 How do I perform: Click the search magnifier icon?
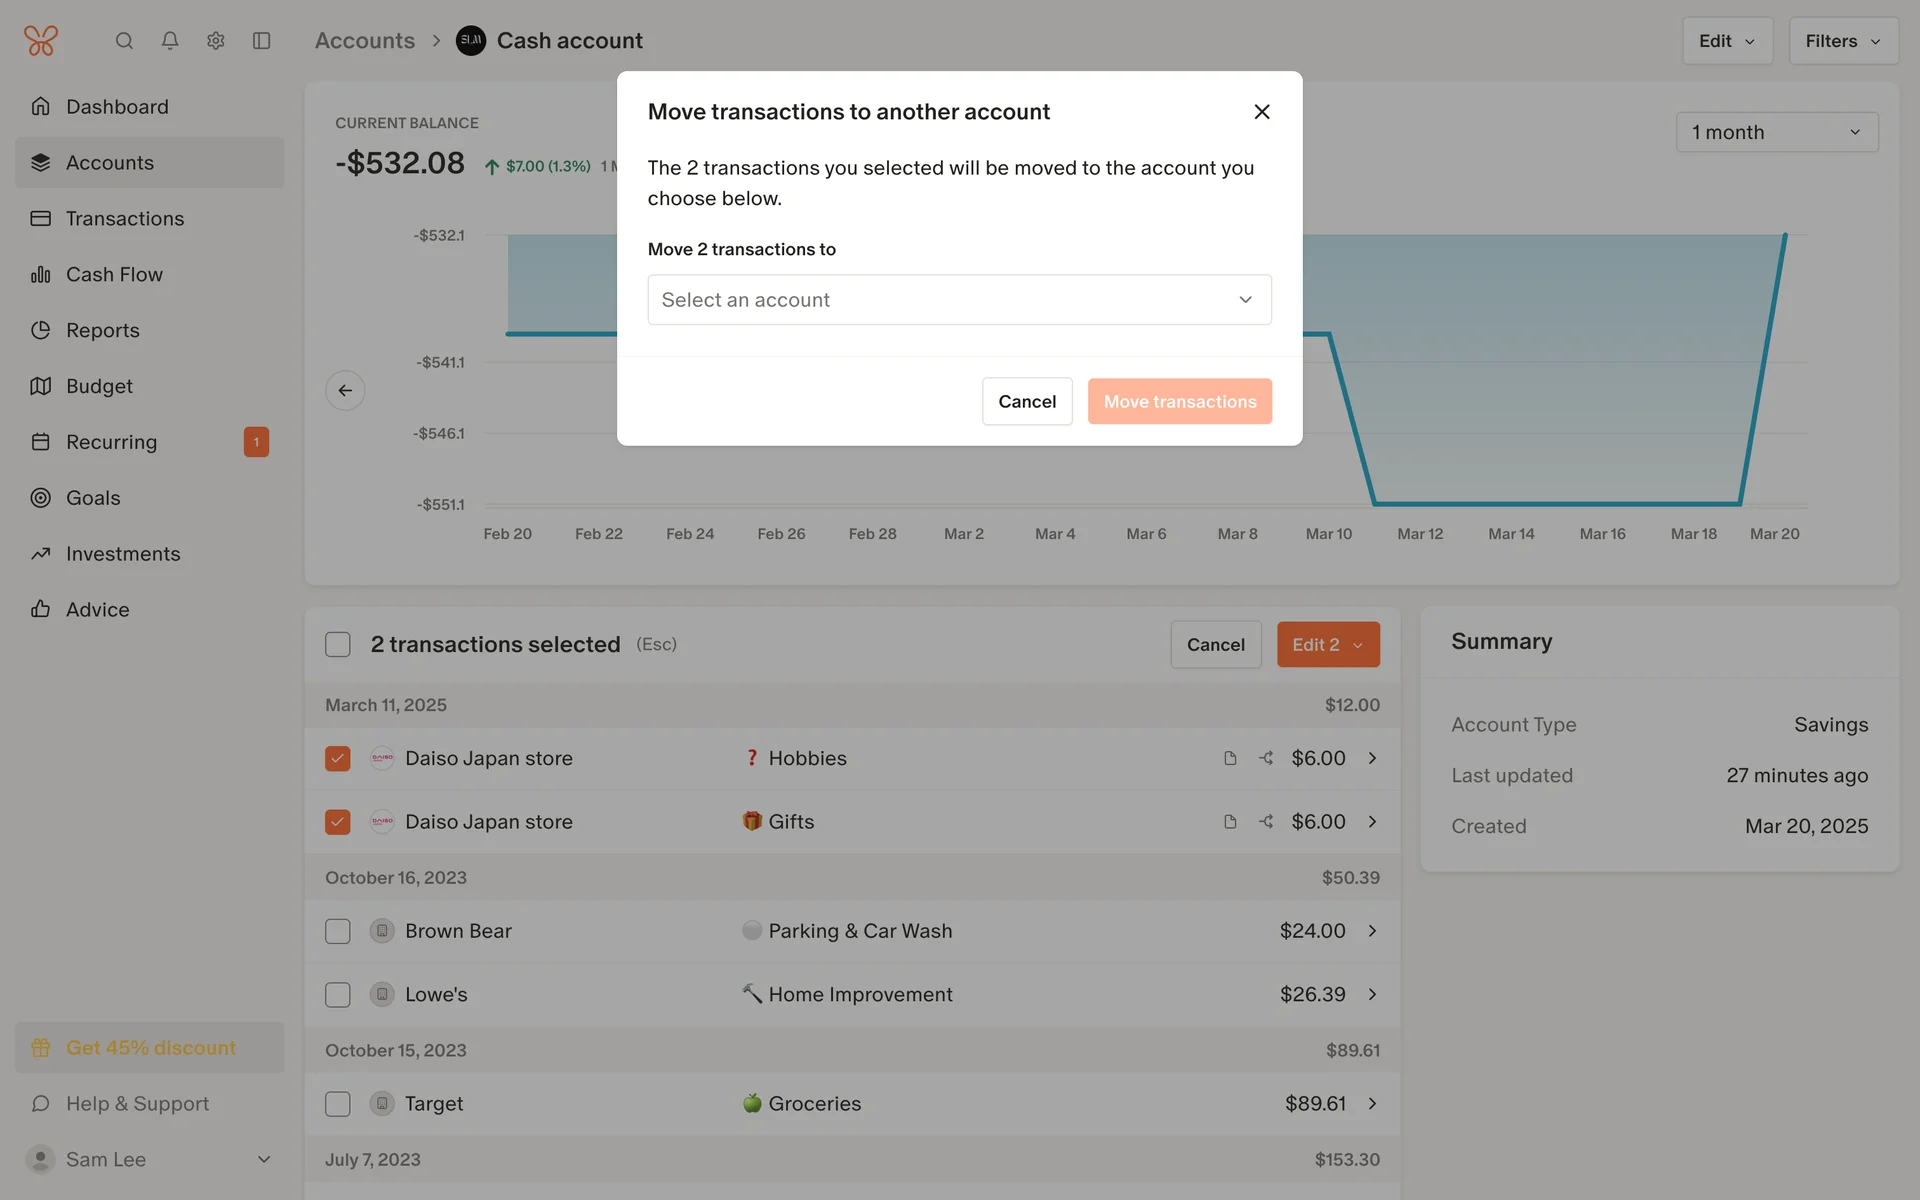point(124,41)
